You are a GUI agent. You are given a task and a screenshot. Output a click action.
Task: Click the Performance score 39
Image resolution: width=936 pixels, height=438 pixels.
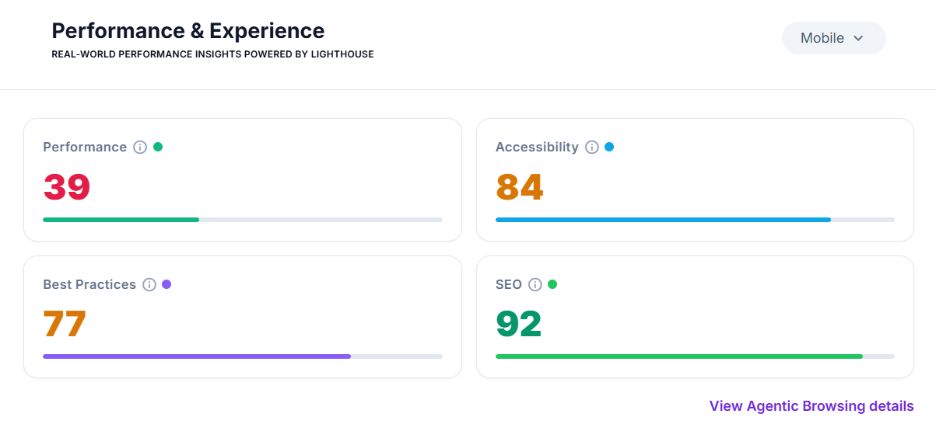tap(67, 187)
